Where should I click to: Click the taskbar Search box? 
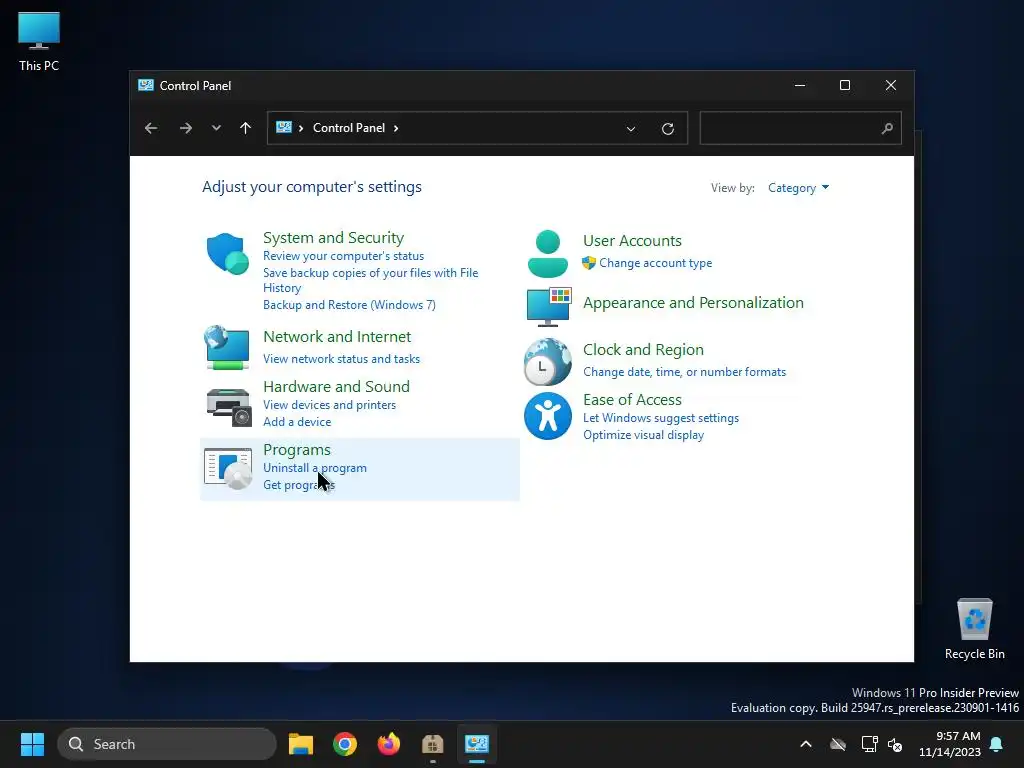167,744
